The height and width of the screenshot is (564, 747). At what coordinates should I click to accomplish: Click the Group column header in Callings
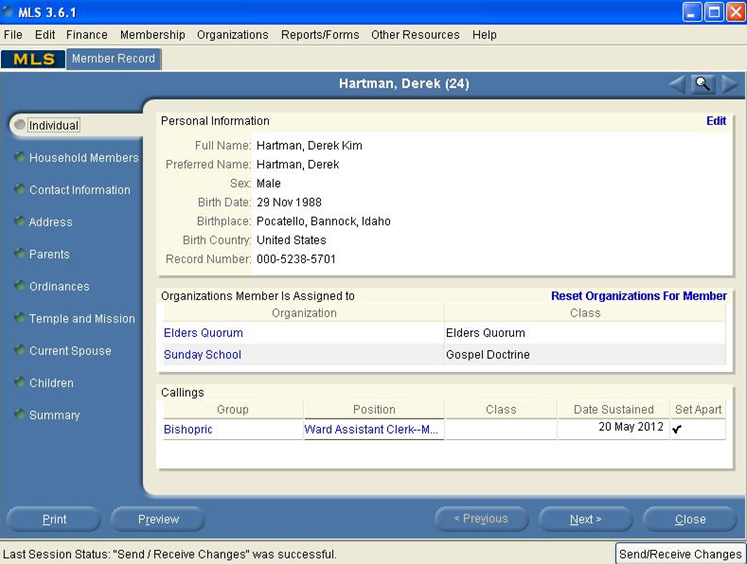[233, 409]
